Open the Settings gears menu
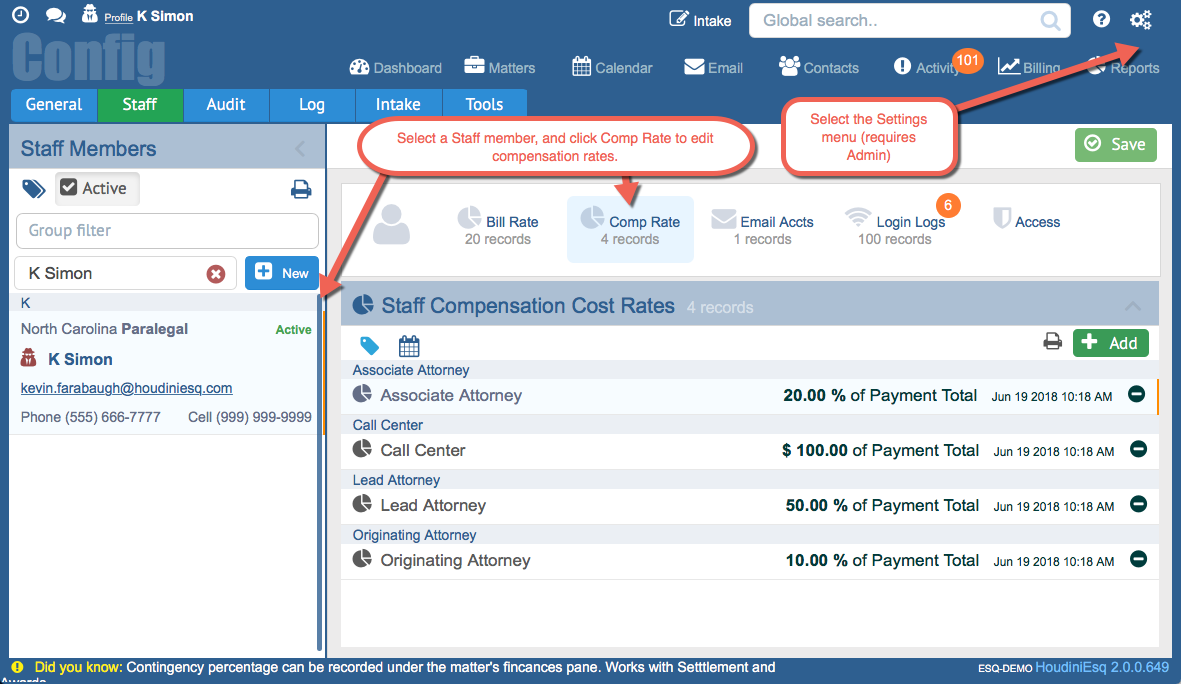This screenshot has height=684, width=1181. (x=1141, y=20)
